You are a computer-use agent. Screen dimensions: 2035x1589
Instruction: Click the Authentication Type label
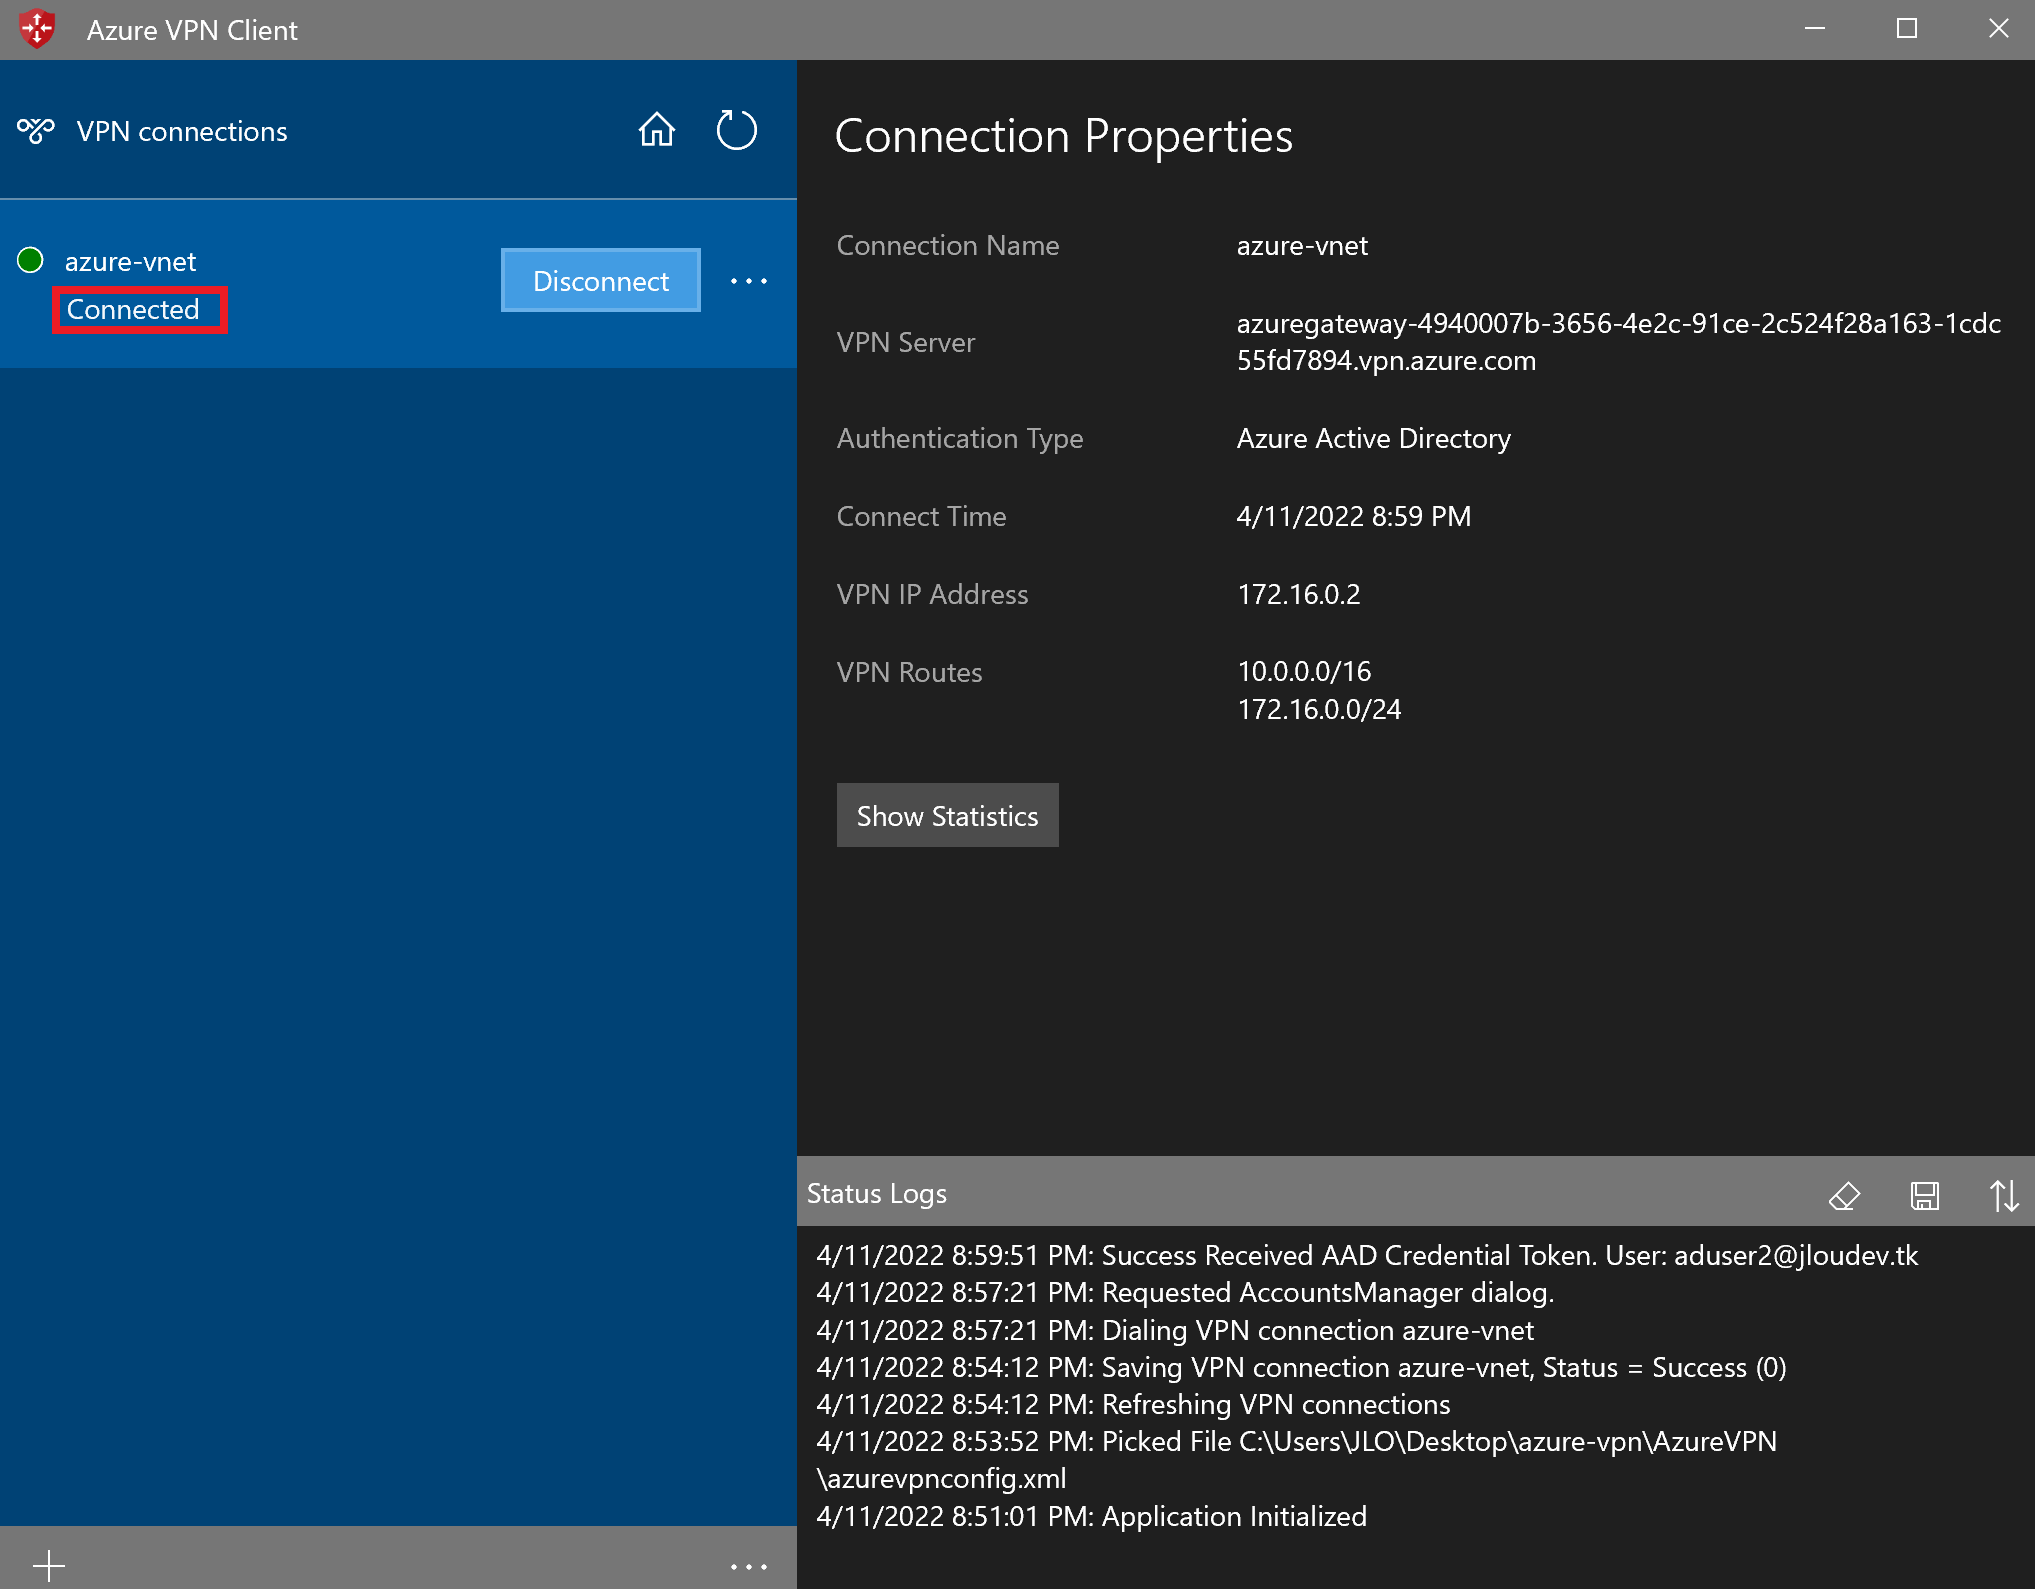tap(960, 438)
